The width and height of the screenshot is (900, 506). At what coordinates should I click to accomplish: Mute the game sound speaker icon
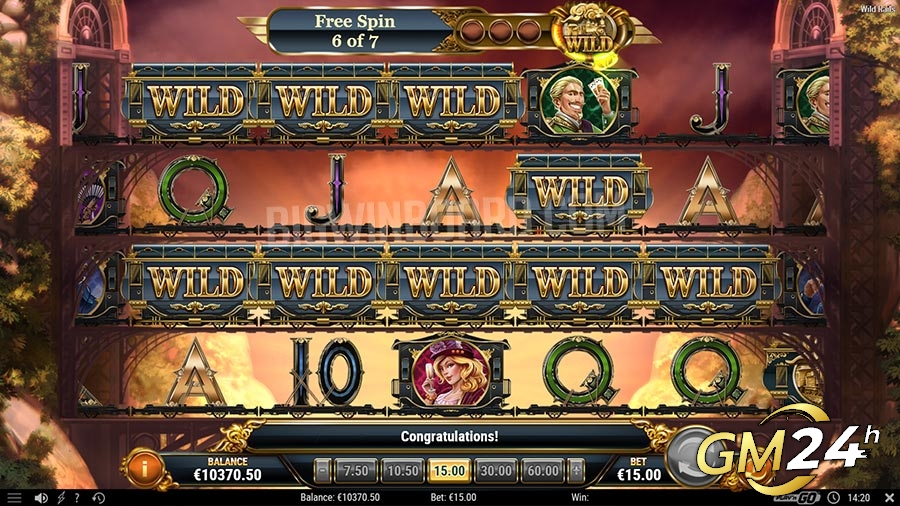click(41, 498)
